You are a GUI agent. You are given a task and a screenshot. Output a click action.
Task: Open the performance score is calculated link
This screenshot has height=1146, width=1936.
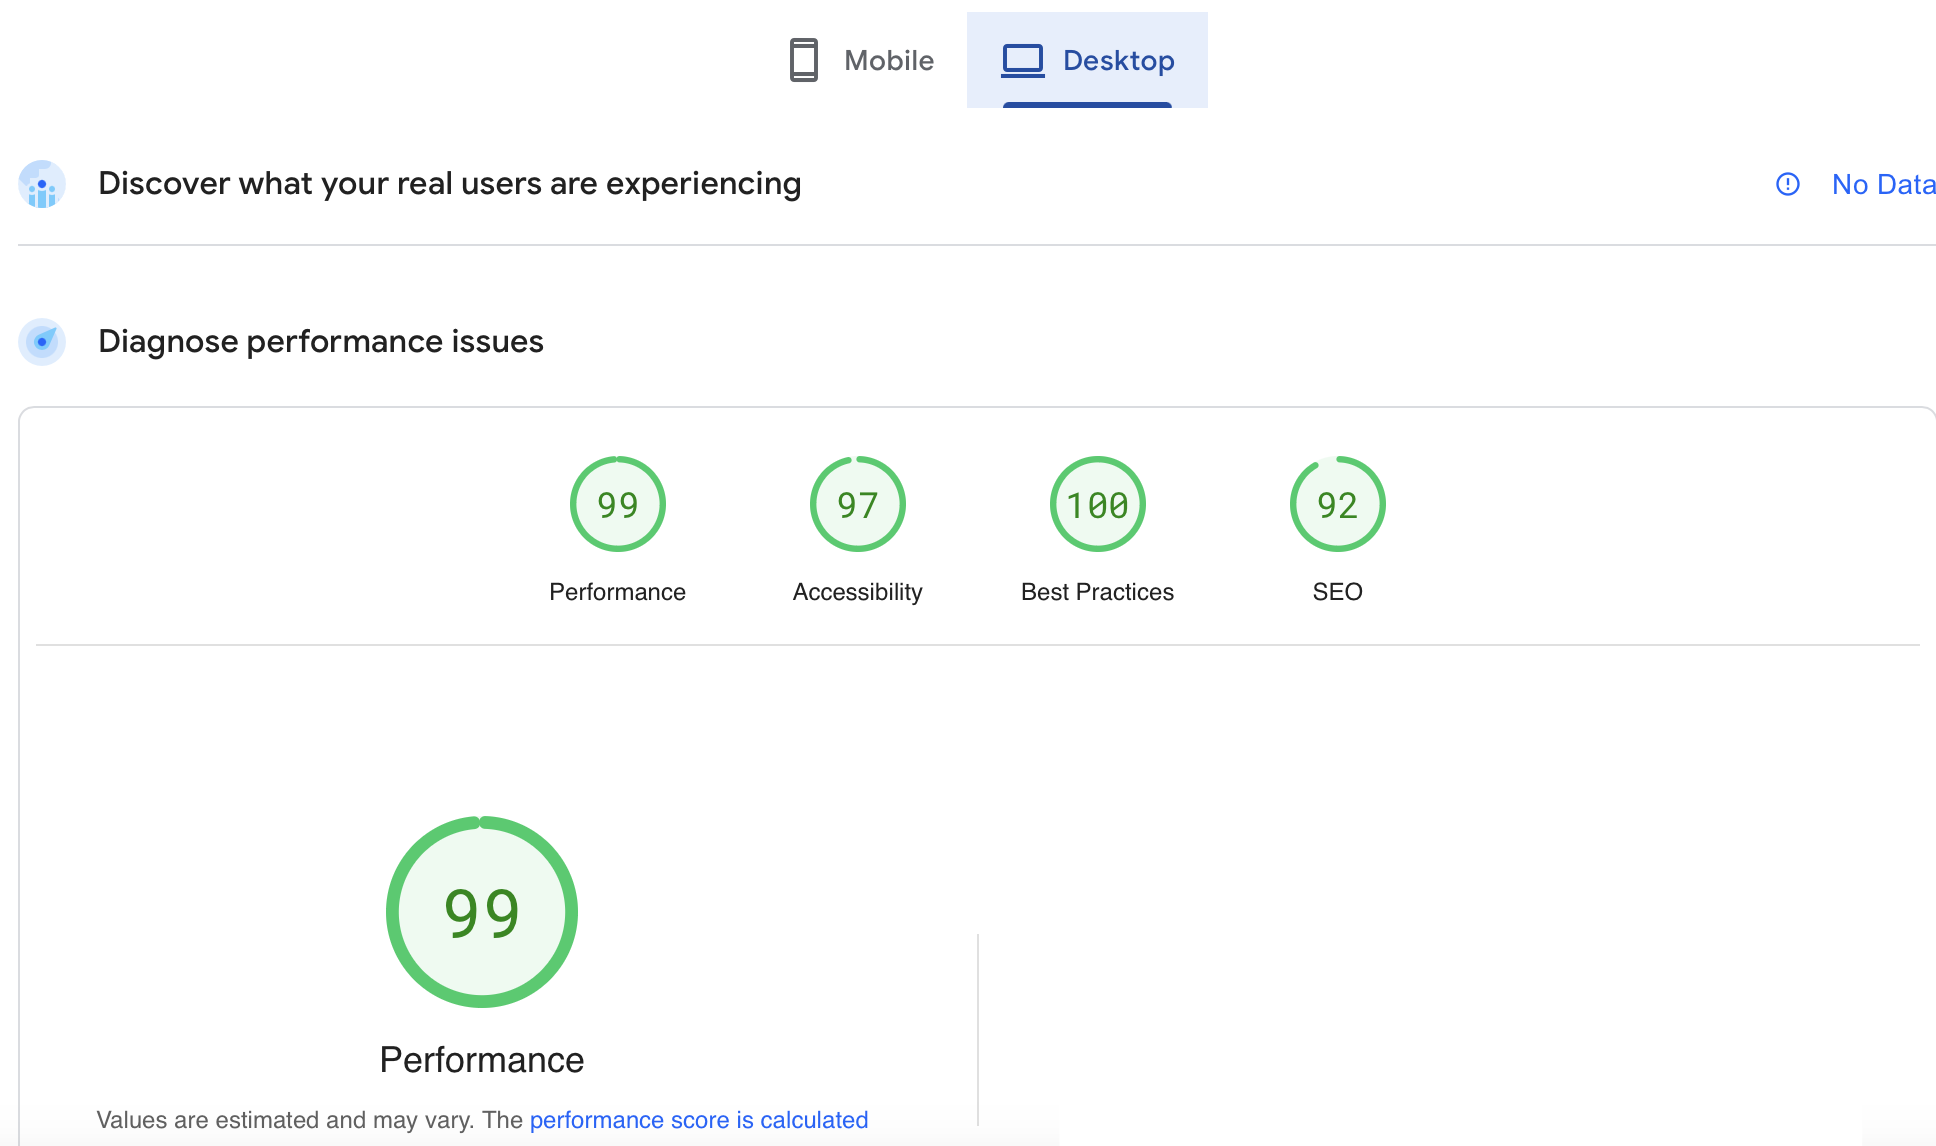click(699, 1120)
